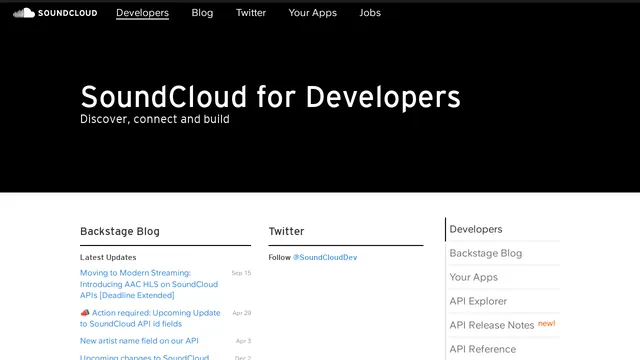Click the 'Latest Updates' label
Screen dimensions: 640x360
pyautogui.click(x=108, y=258)
